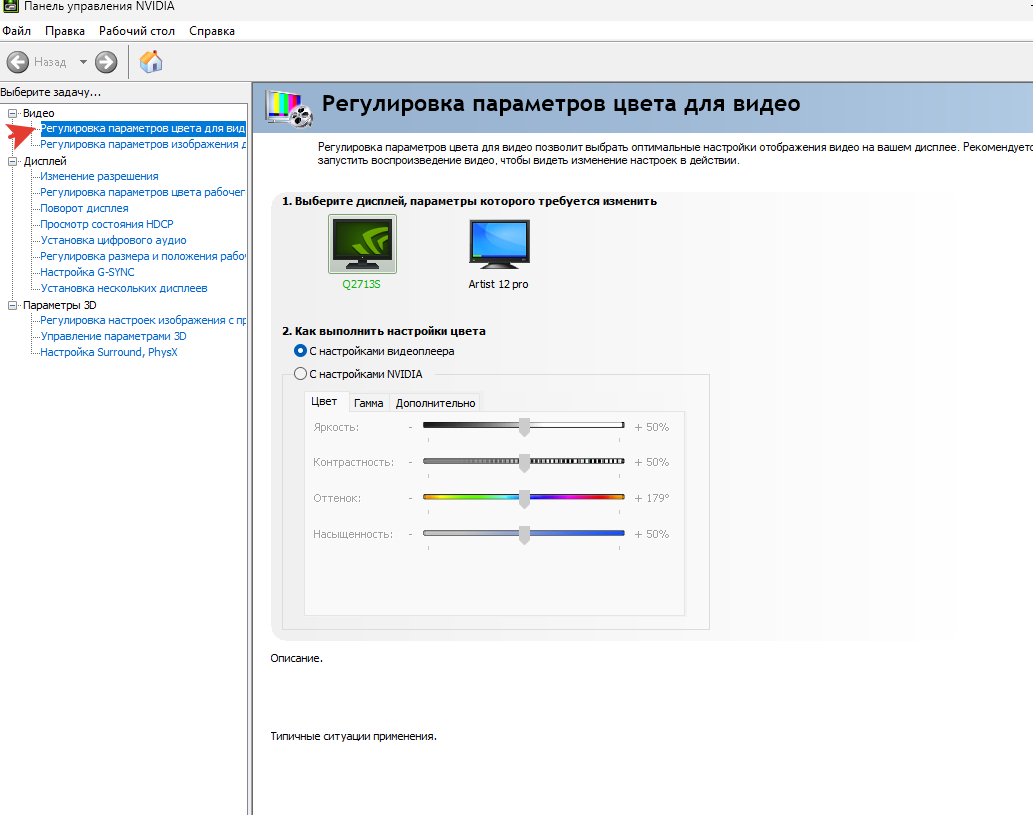Select 'С настройками видеоплеера' radio button
This screenshot has height=815, width=1033.
[x=301, y=351]
